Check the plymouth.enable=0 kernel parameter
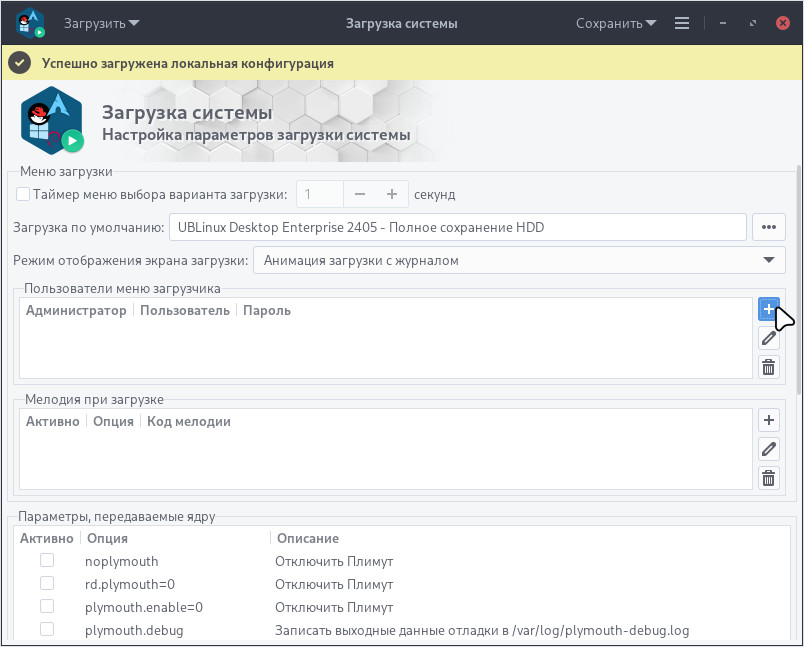 pos(47,606)
